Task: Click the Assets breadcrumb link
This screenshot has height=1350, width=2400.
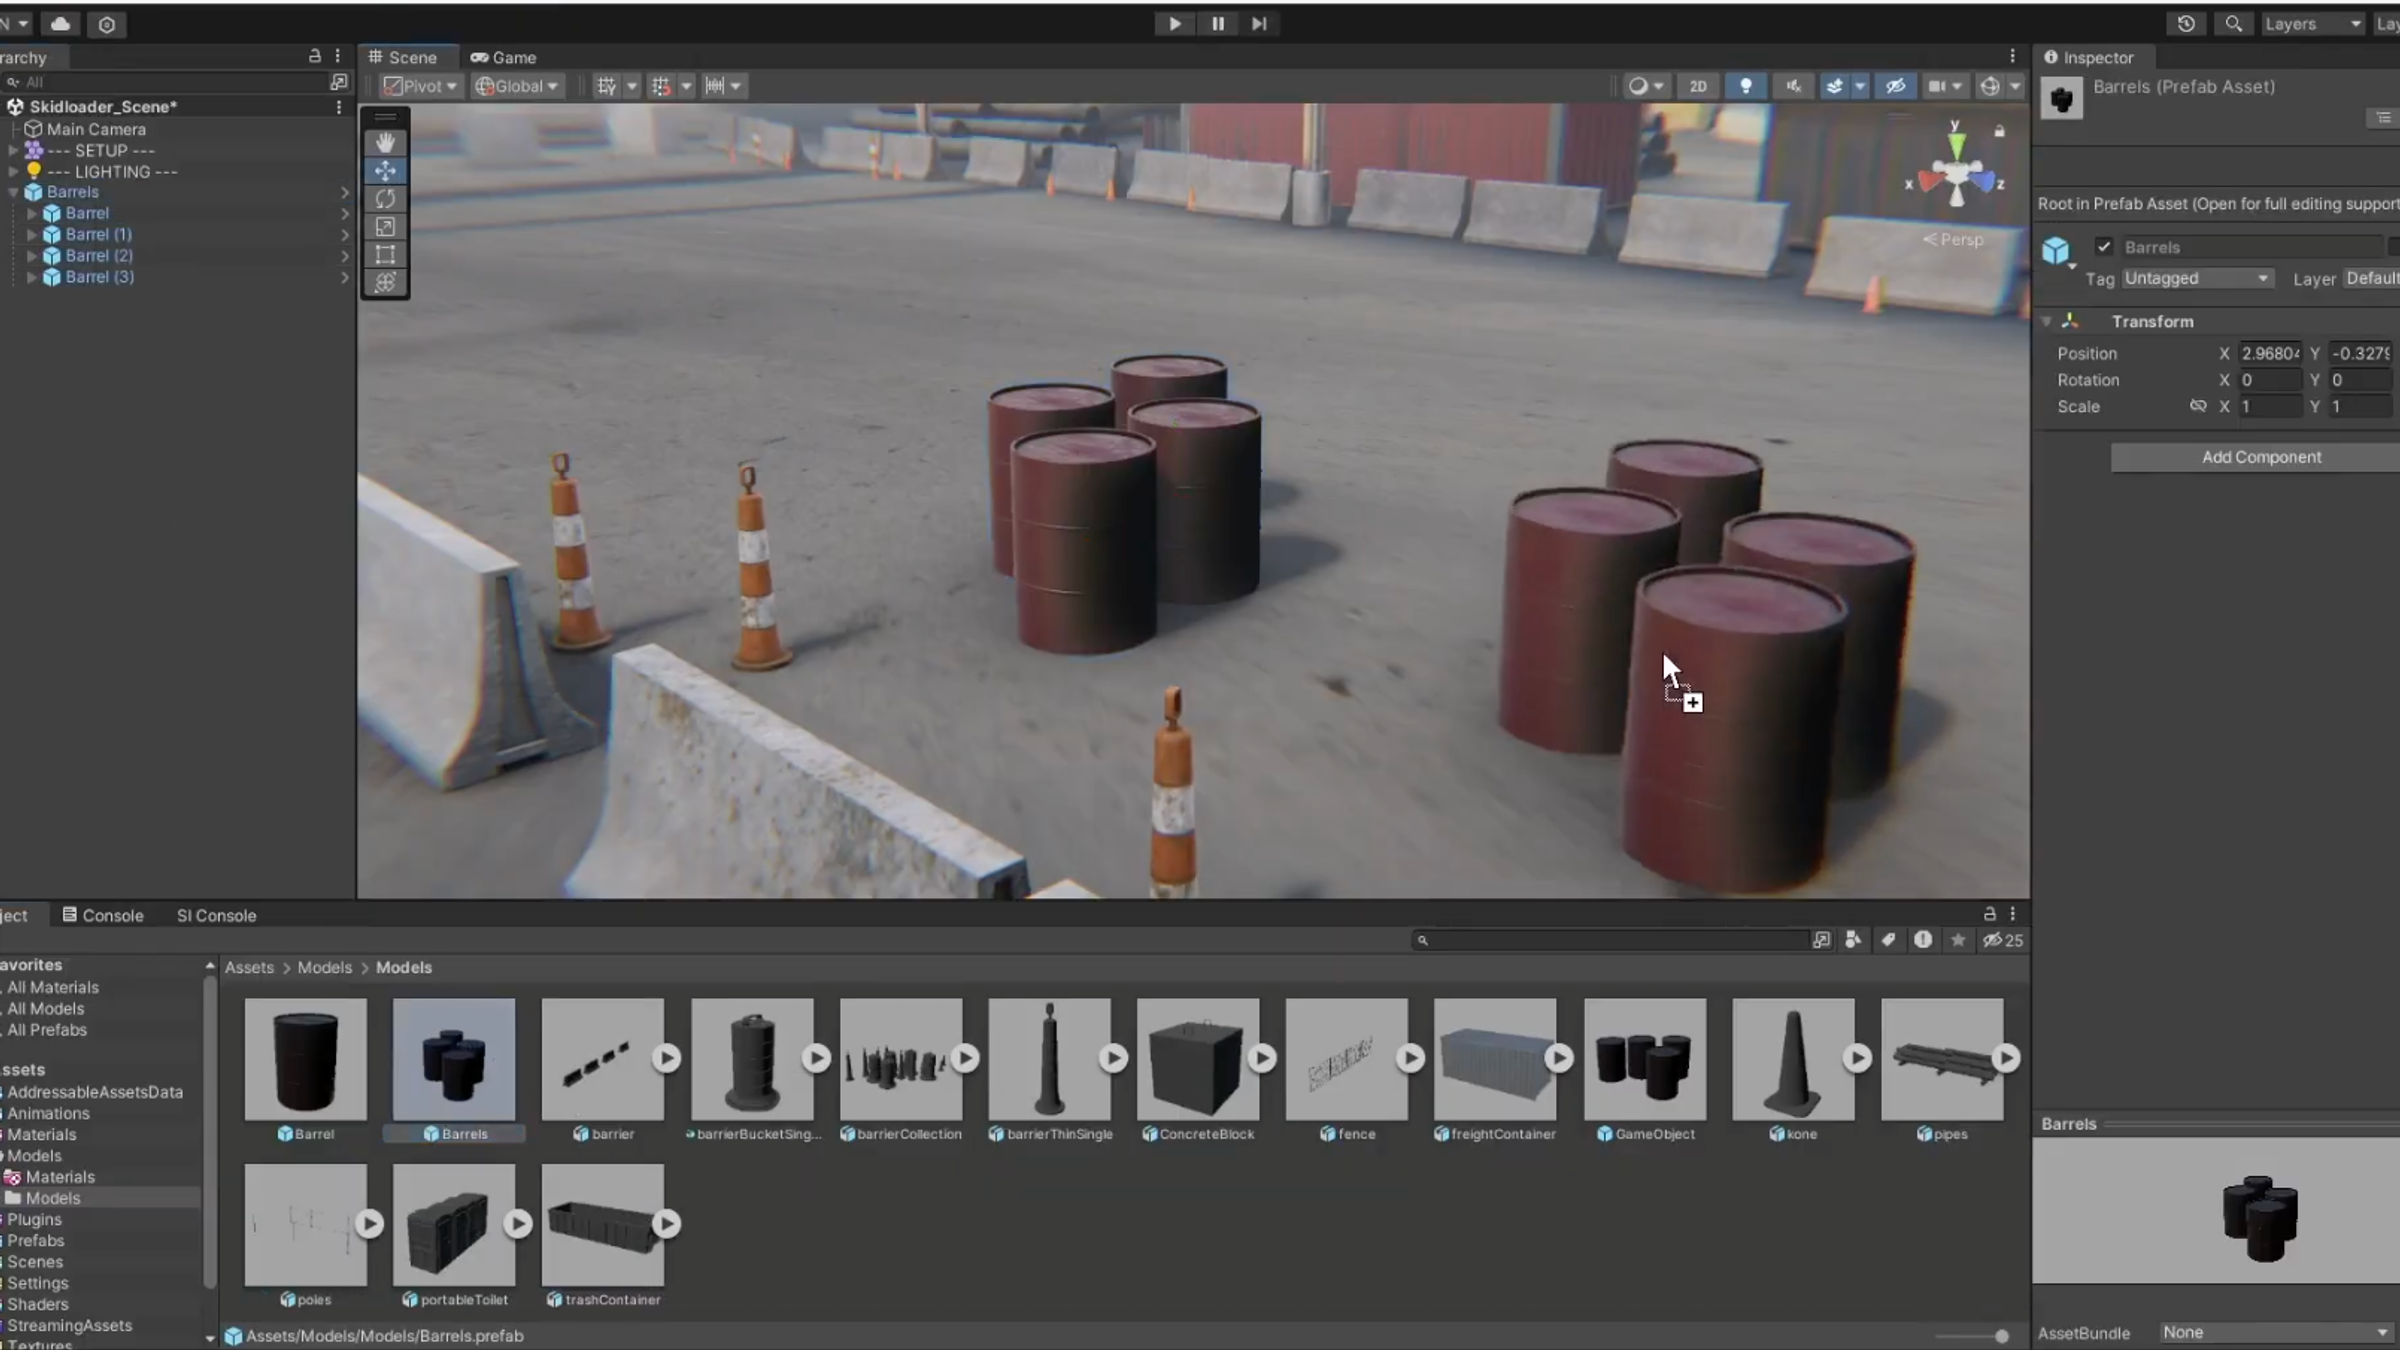Action: [x=249, y=967]
